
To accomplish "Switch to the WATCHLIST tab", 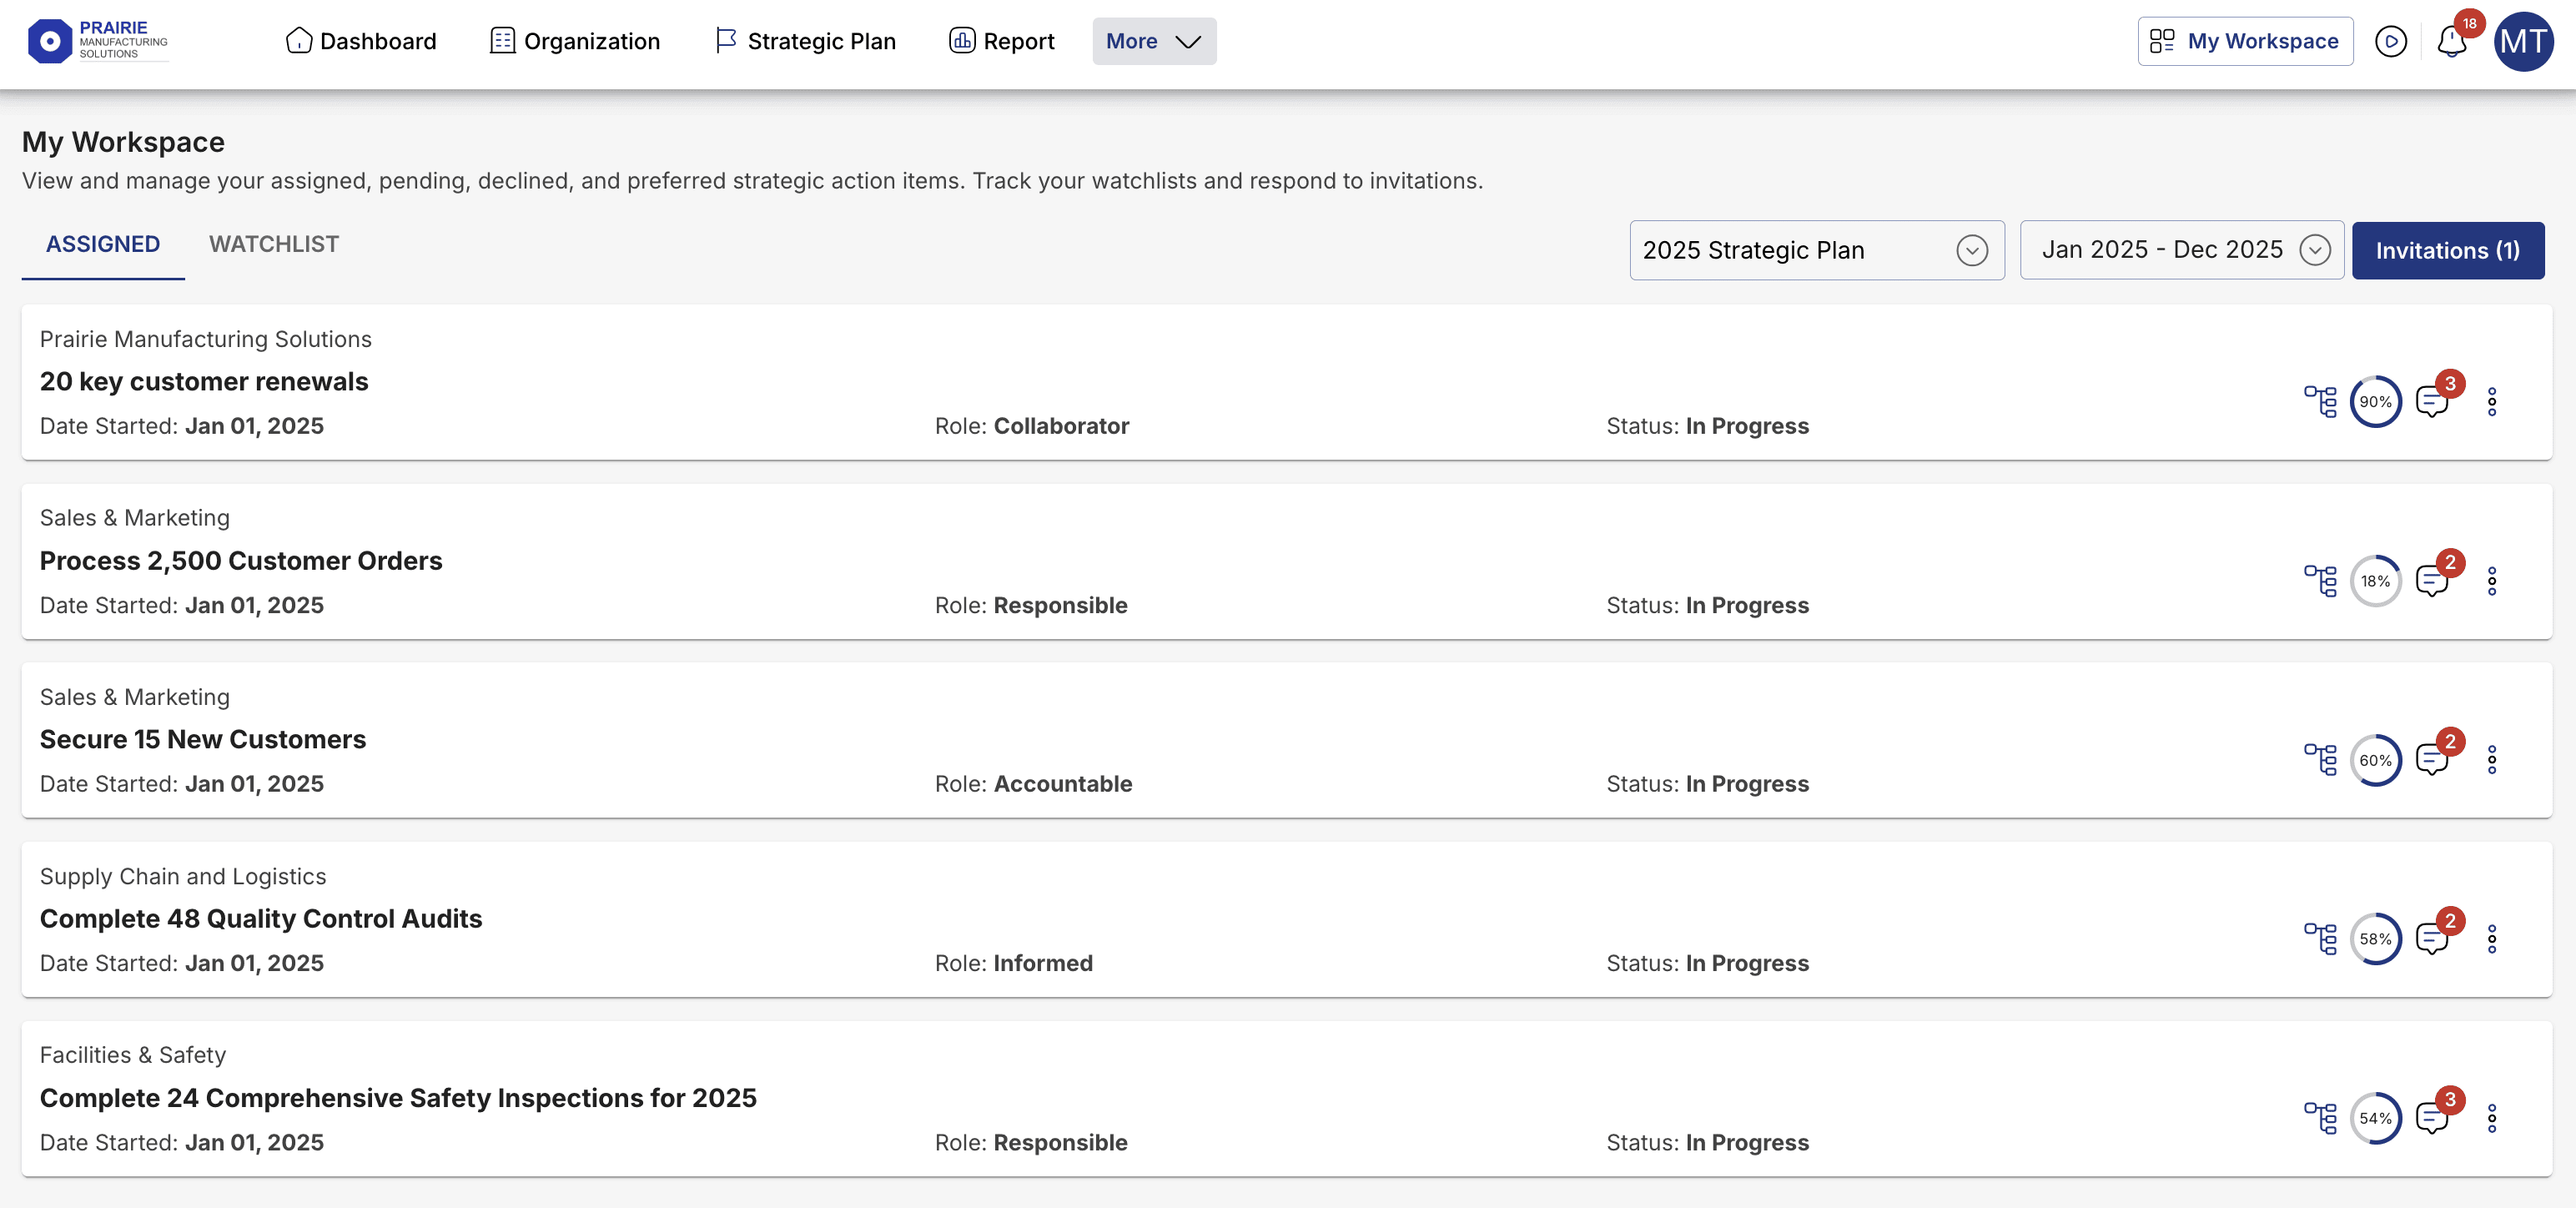I will [274, 244].
